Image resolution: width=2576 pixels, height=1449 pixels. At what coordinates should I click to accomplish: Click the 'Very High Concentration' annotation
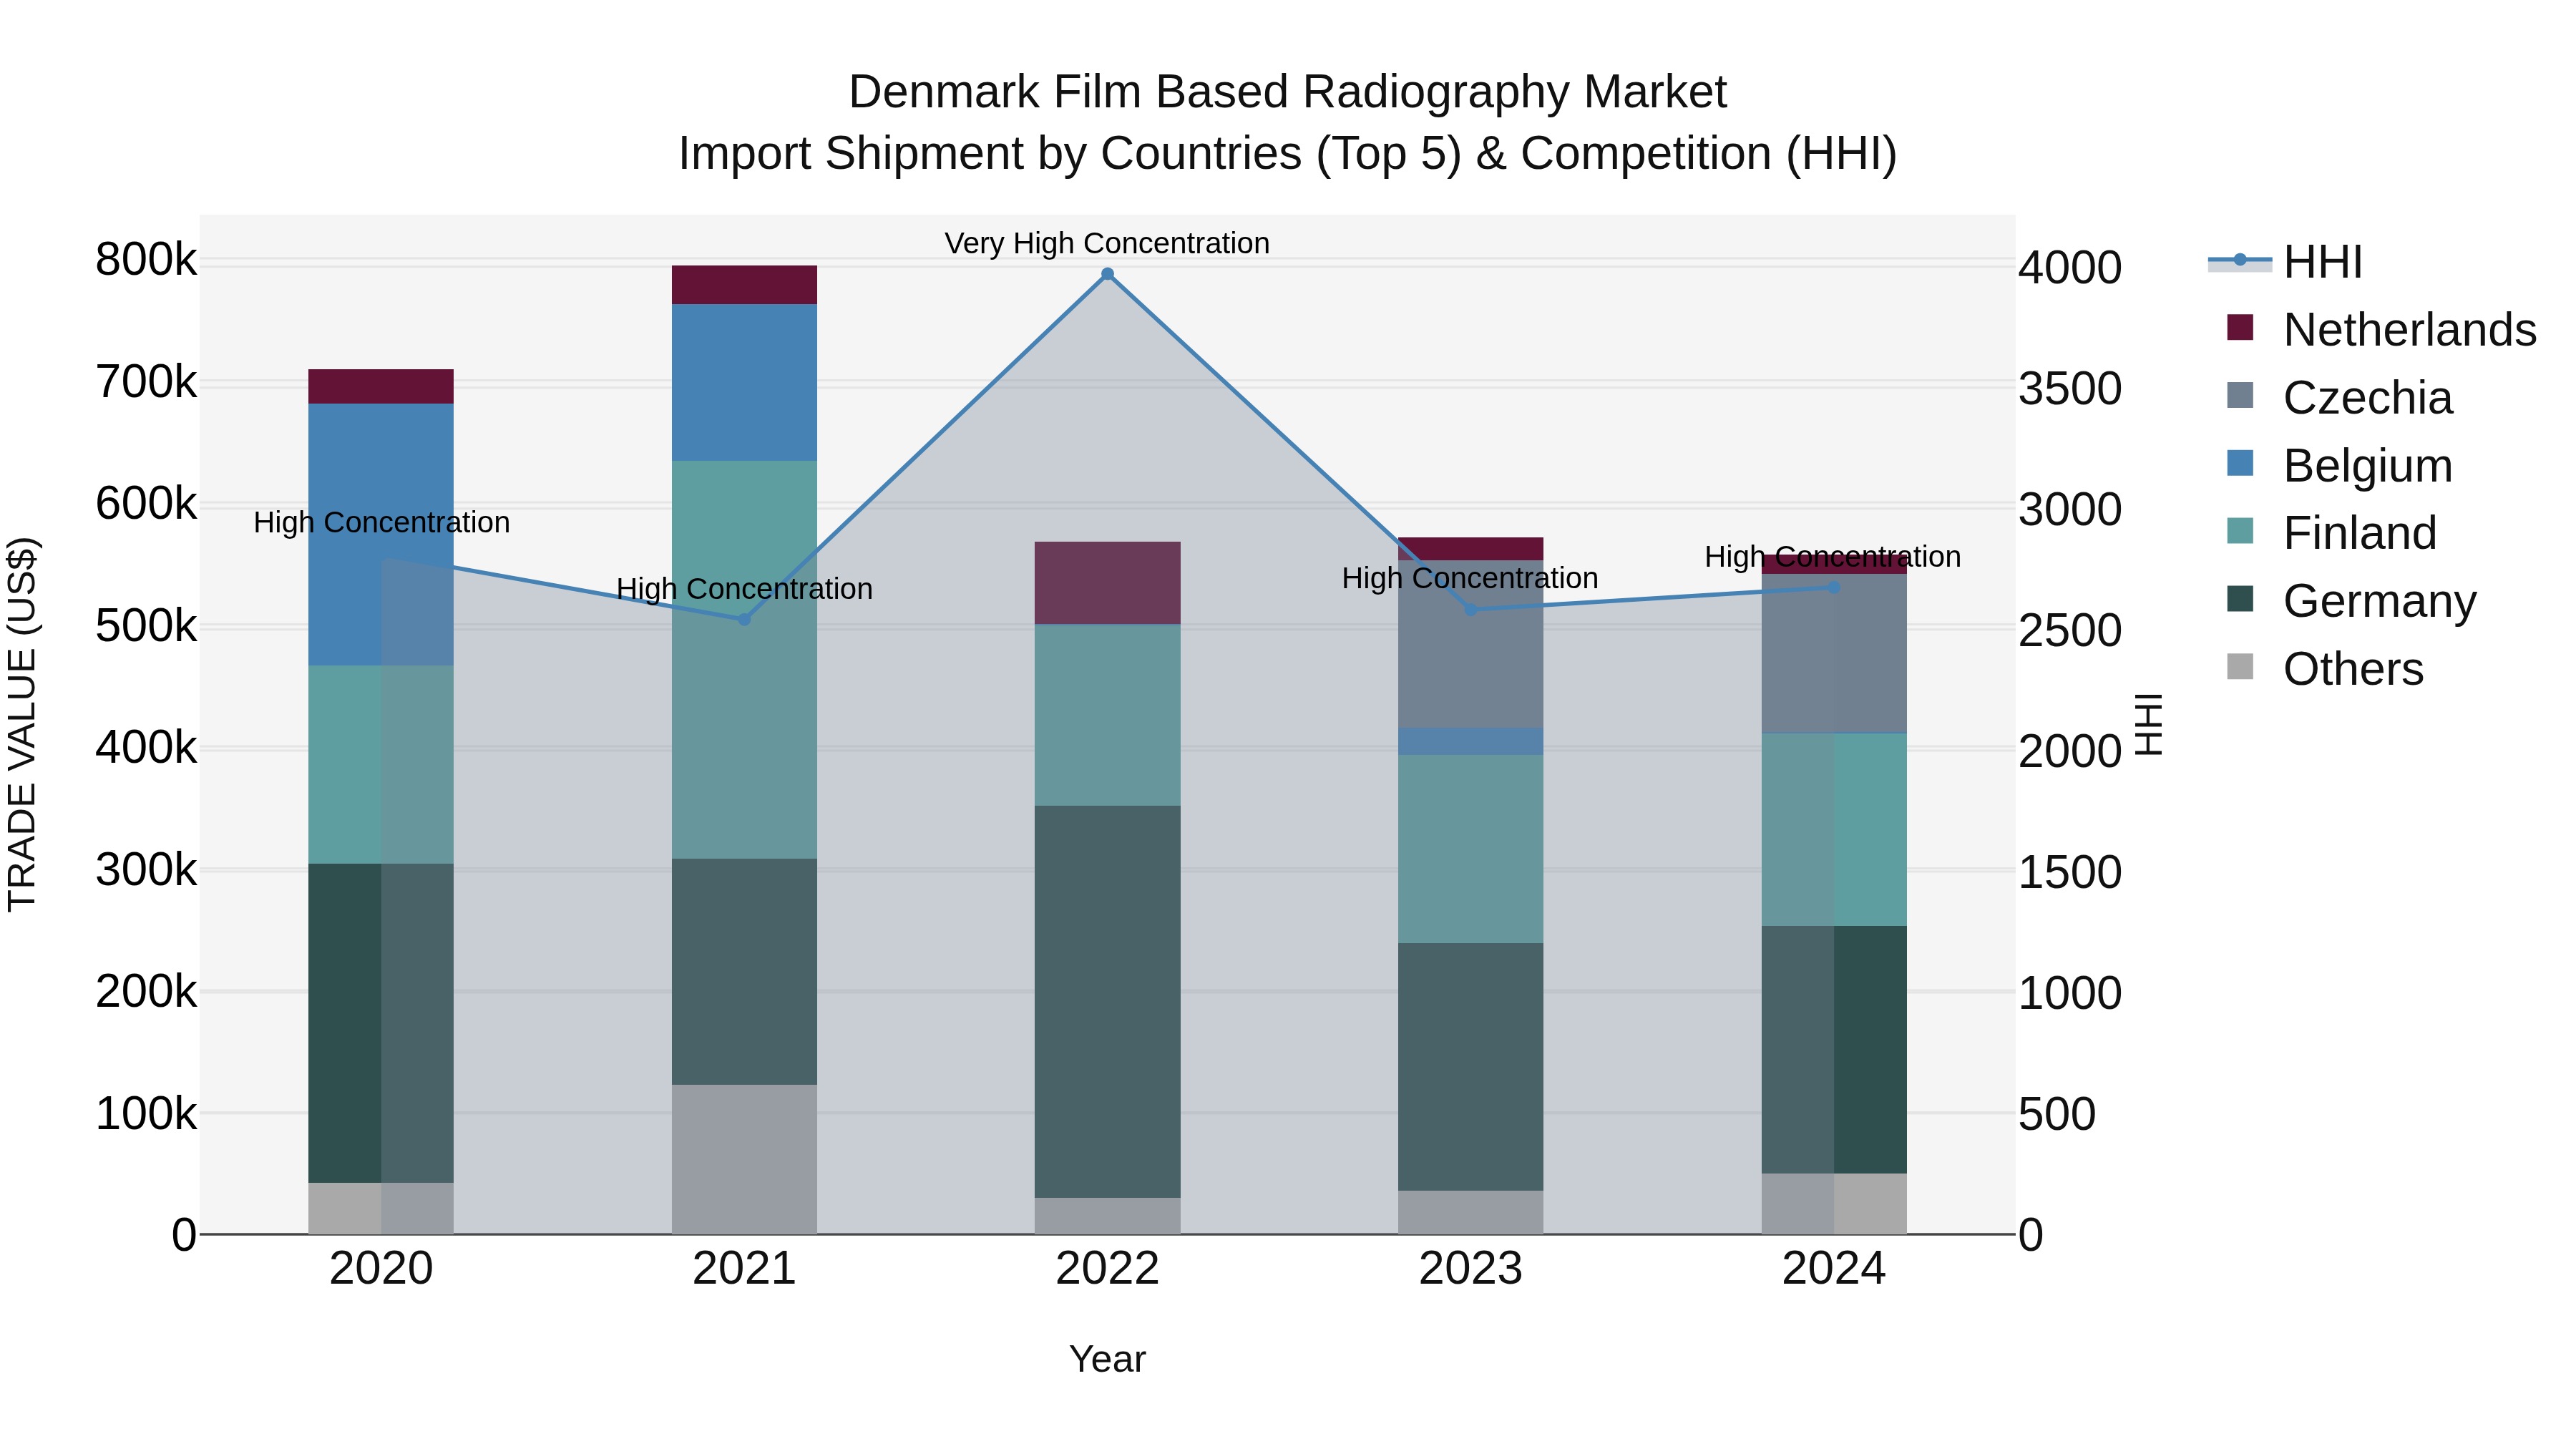tap(1107, 243)
